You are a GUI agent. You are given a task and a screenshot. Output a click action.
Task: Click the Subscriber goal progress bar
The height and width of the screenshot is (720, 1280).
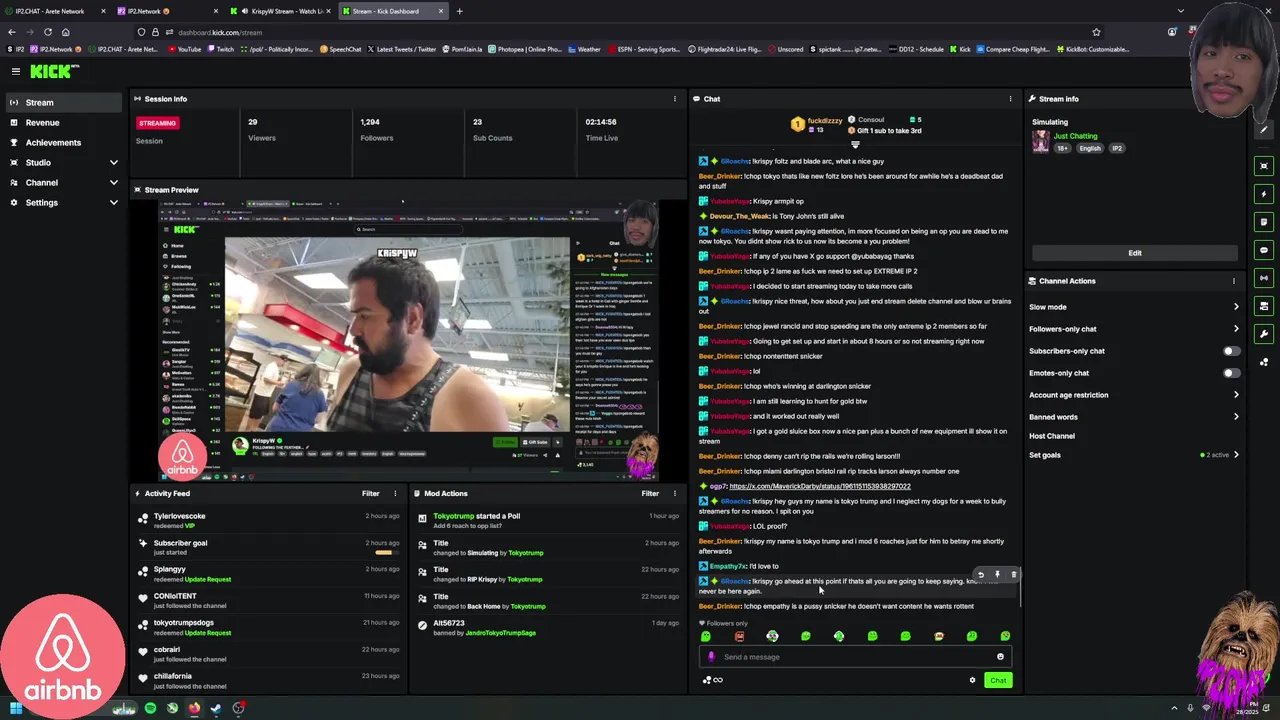coord(384,552)
